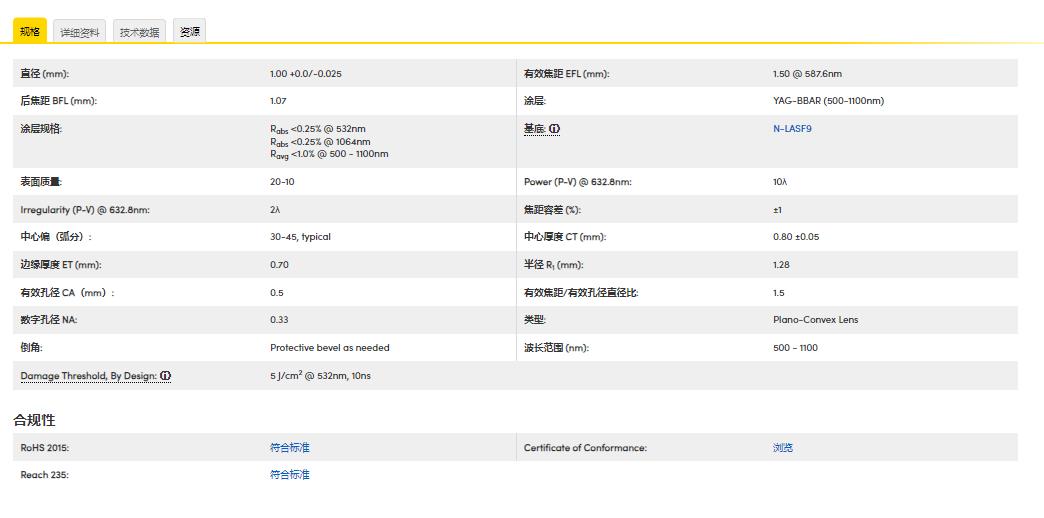Viewport: 1044px width, 518px height.
Task: Click the info icon next to 基底
Action: [555, 129]
